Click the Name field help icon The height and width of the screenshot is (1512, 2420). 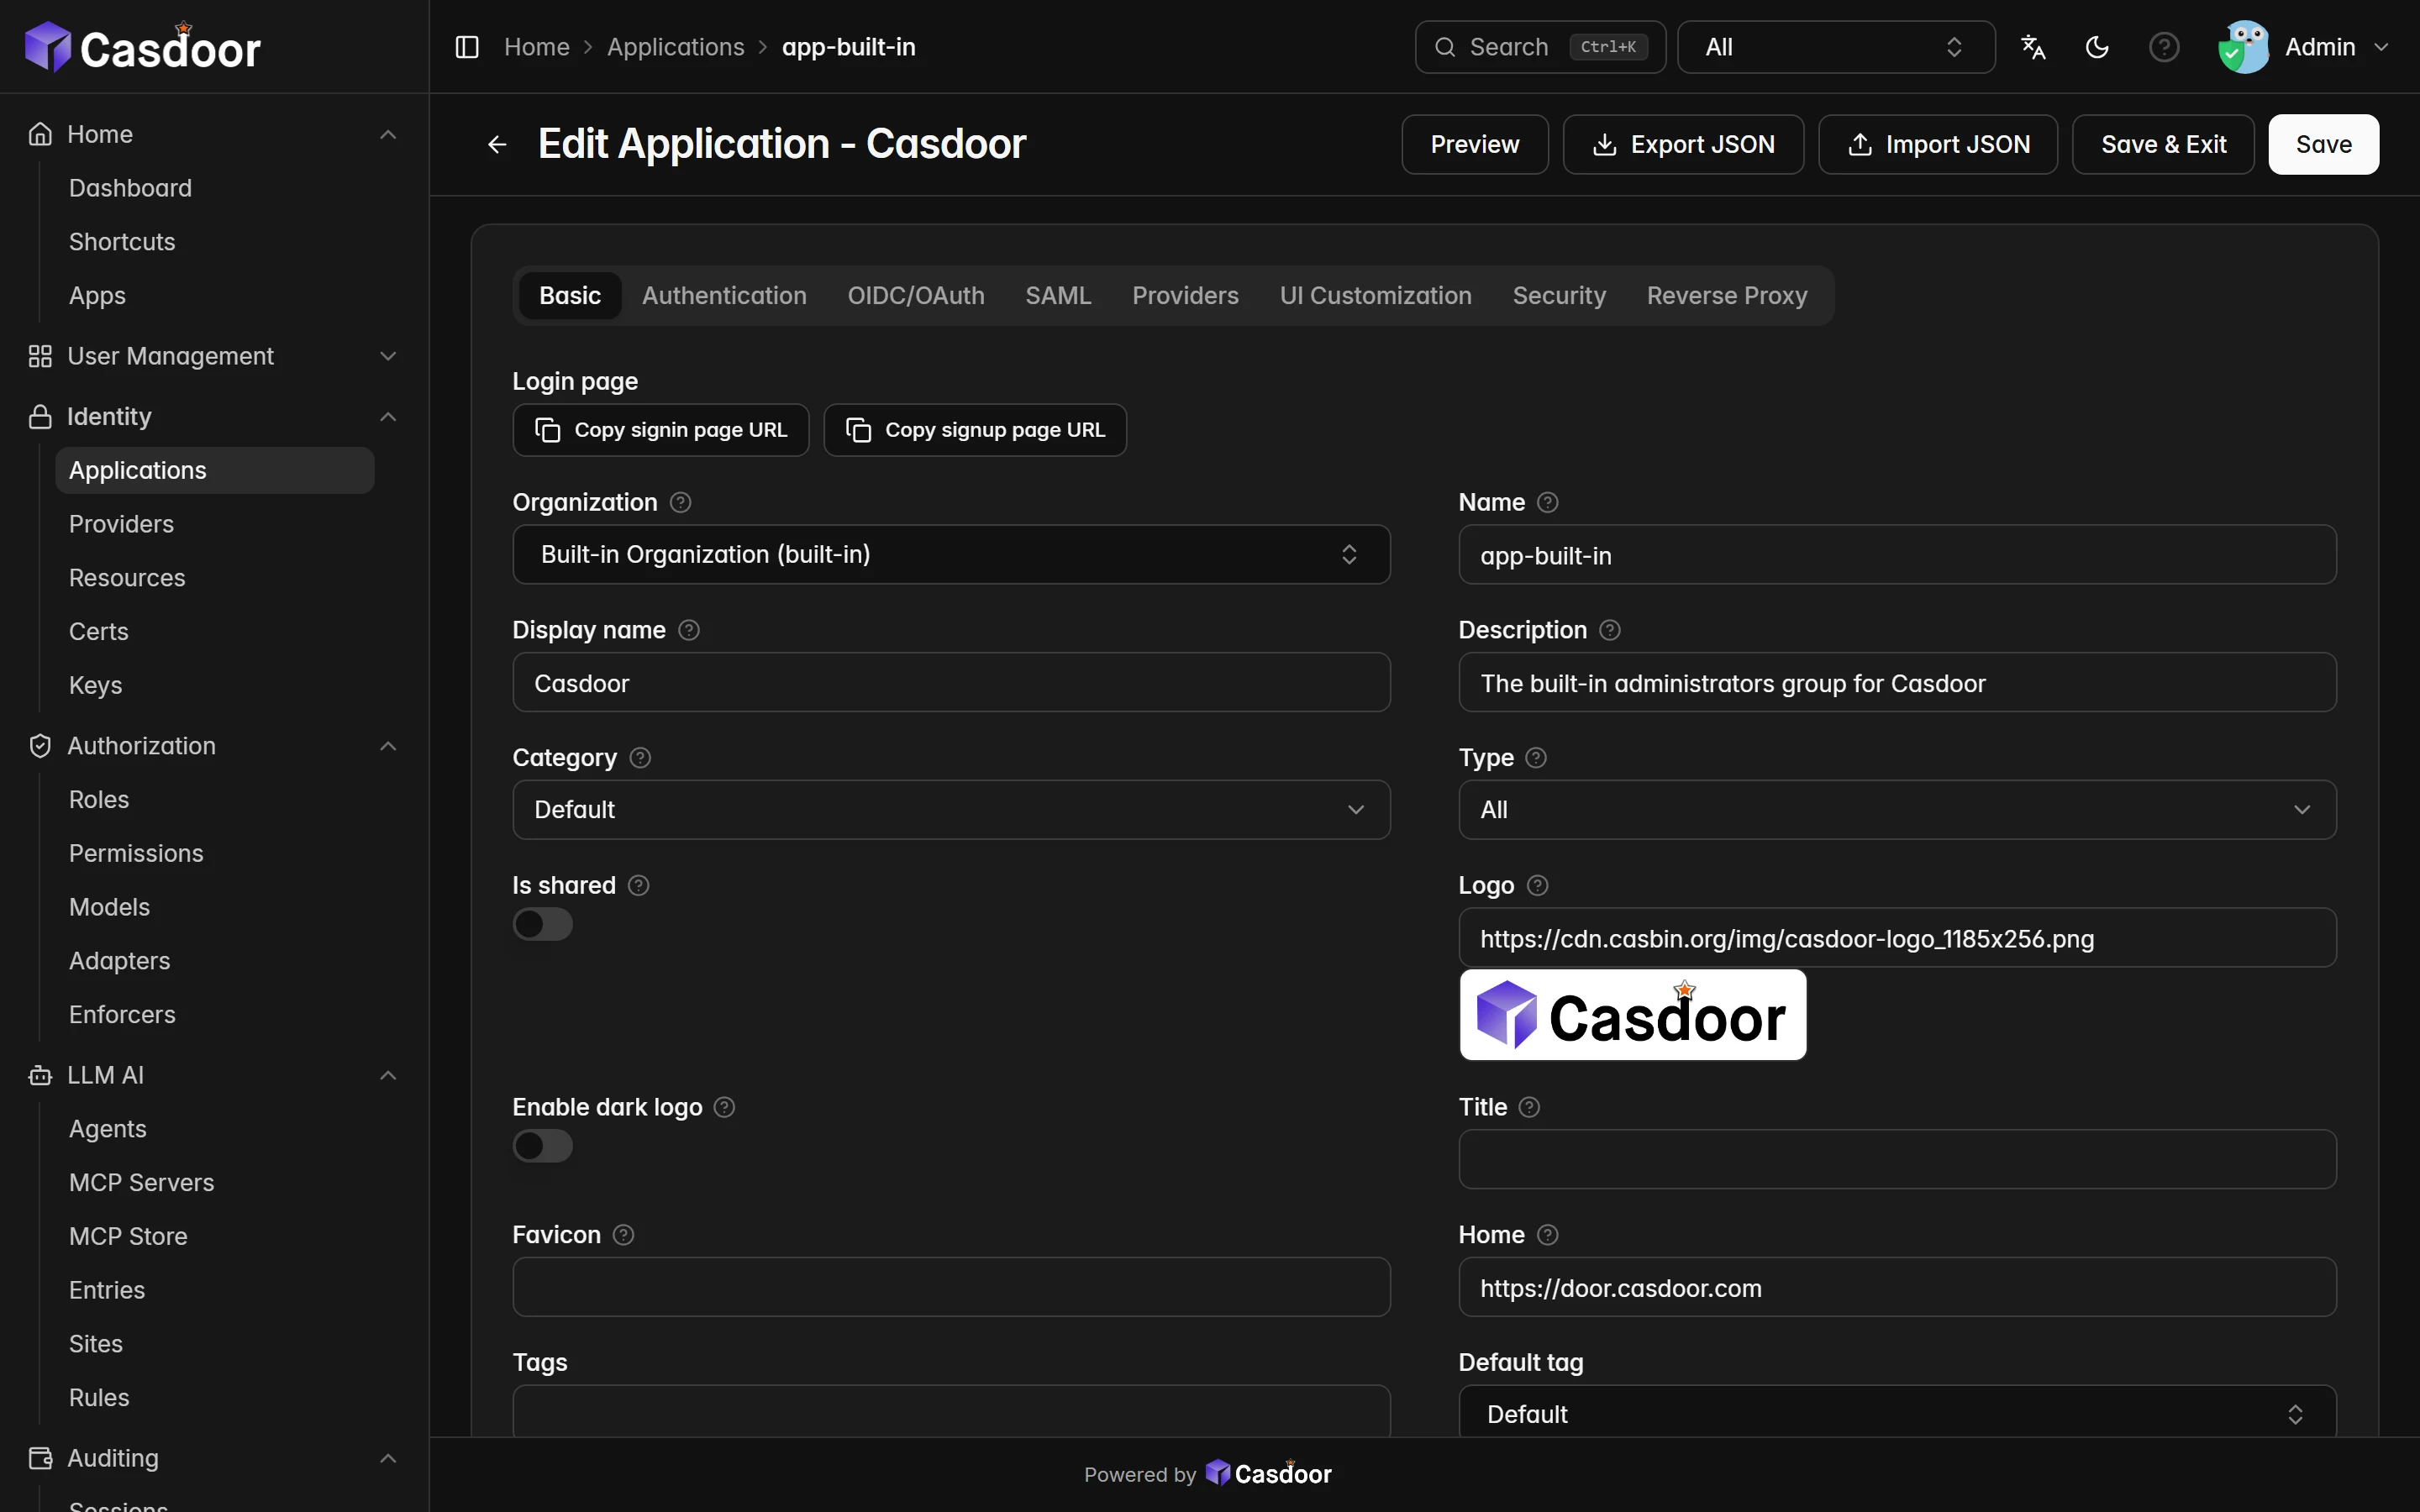1547,502
